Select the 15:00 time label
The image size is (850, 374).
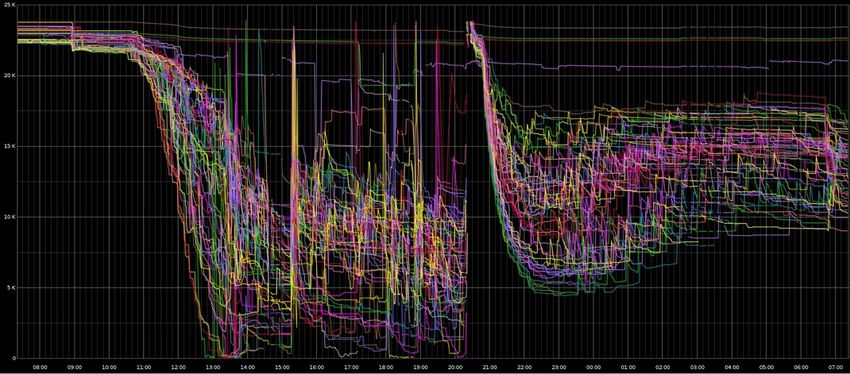click(x=282, y=367)
